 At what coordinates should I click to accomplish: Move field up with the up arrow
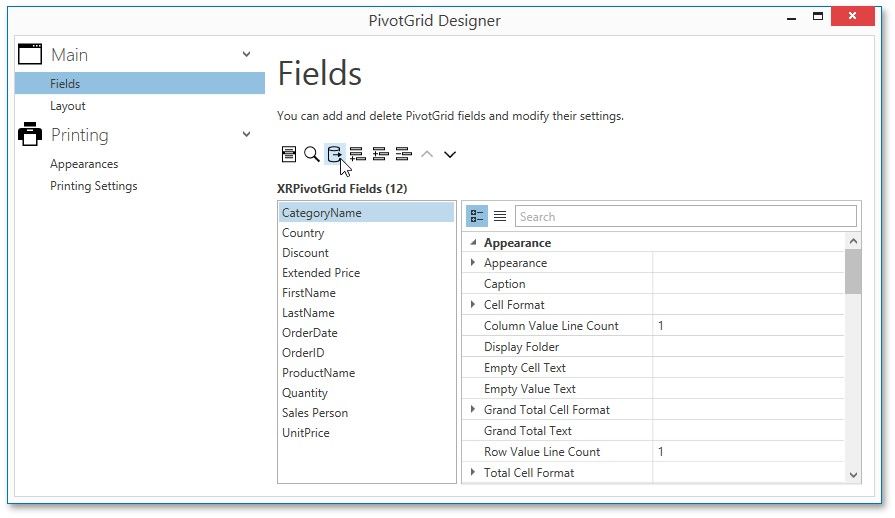427,154
